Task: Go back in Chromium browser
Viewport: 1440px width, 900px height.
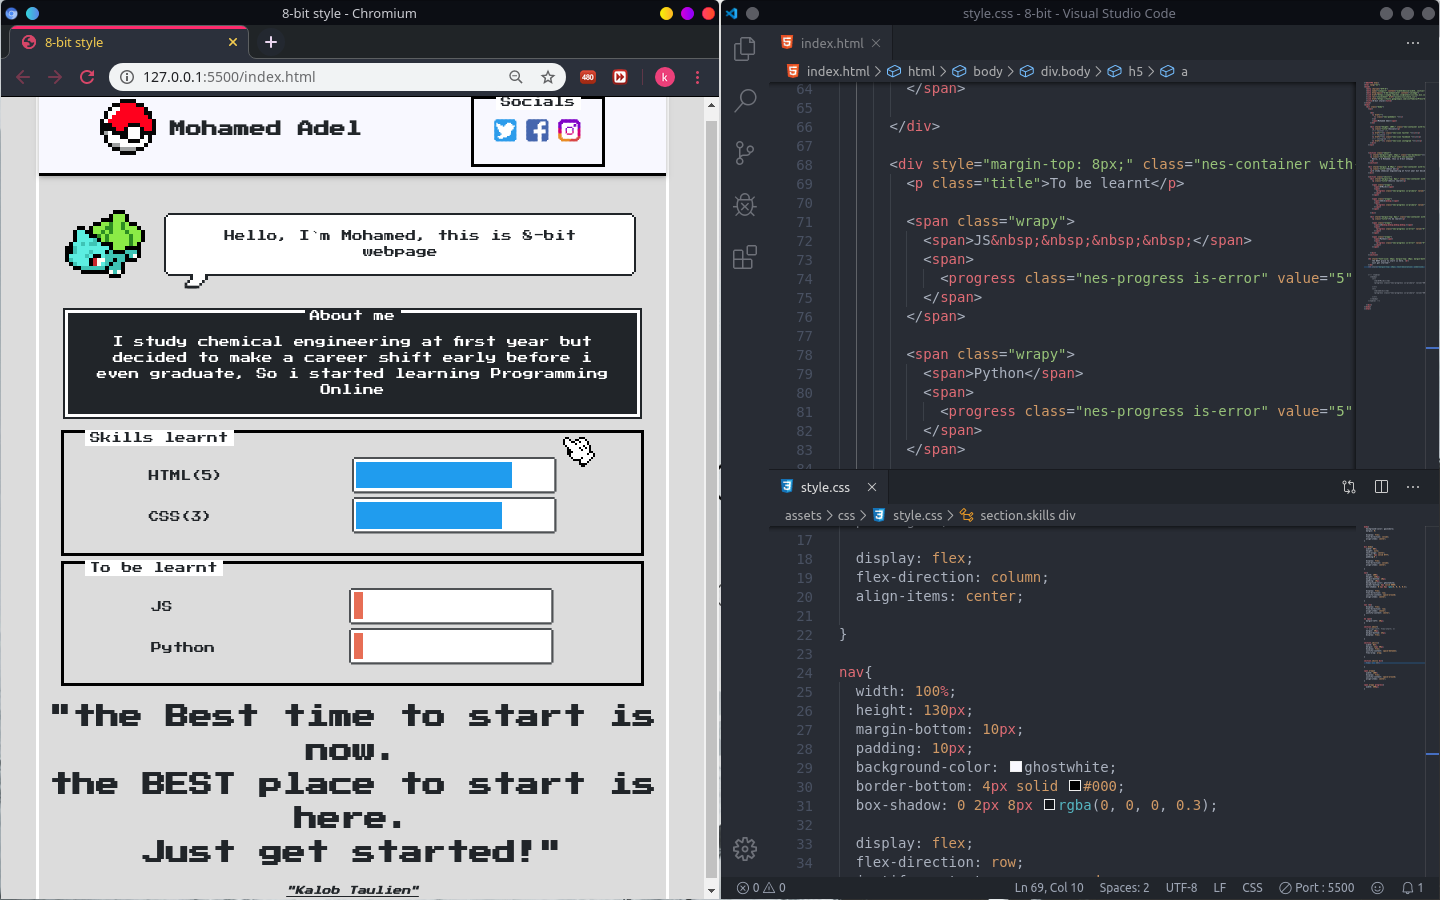Action: click(23, 77)
